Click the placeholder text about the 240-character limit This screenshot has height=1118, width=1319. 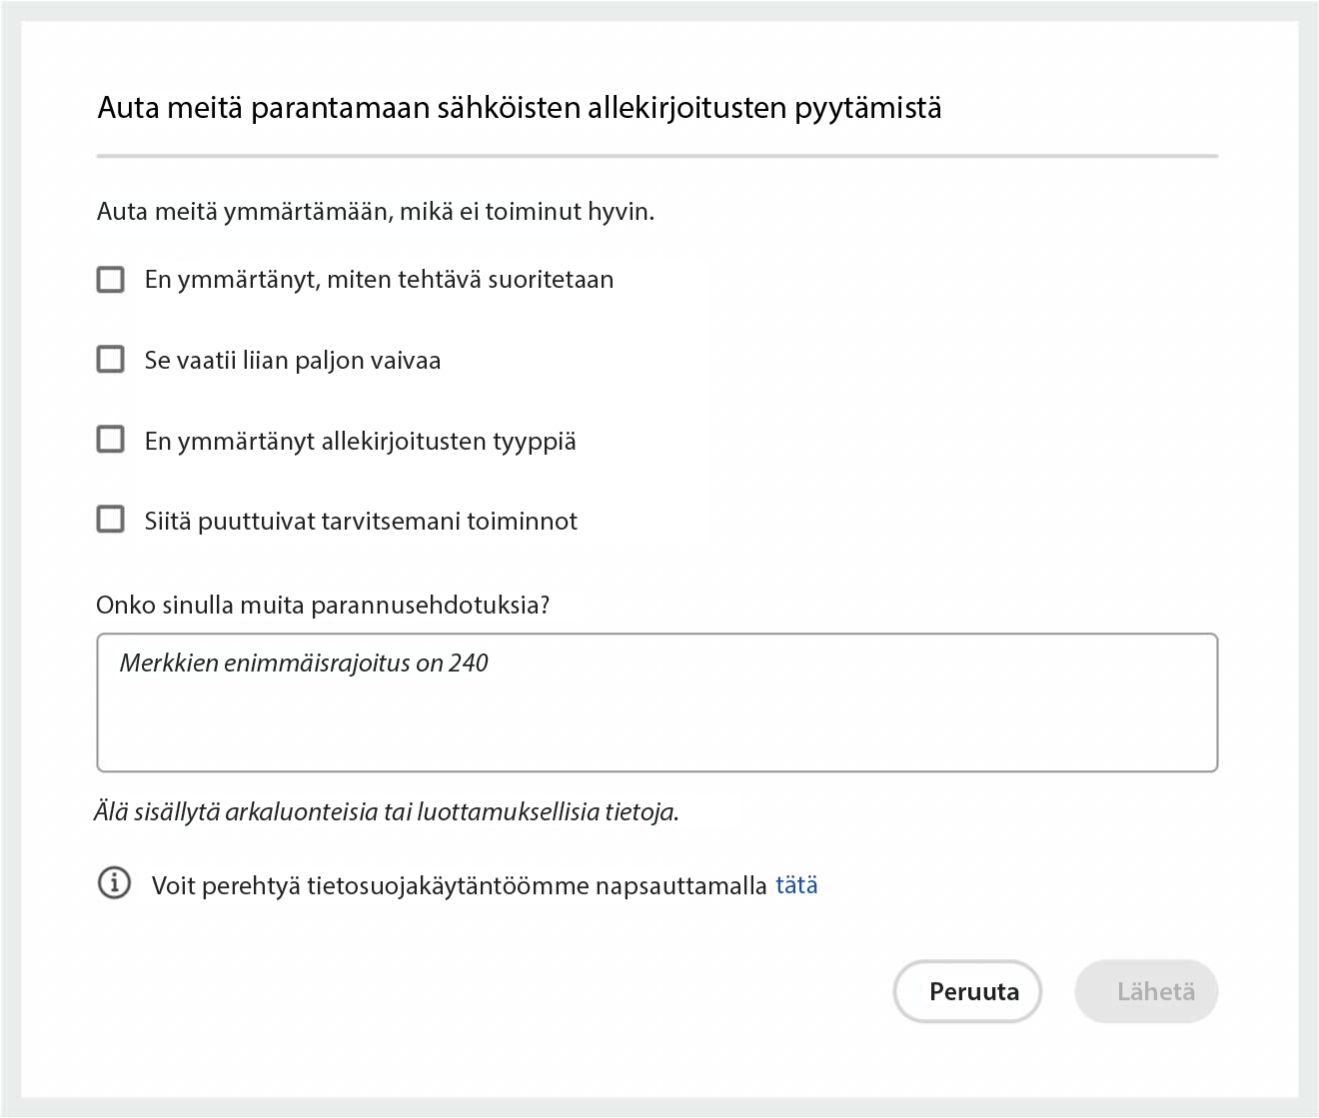pyautogui.click(x=301, y=661)
